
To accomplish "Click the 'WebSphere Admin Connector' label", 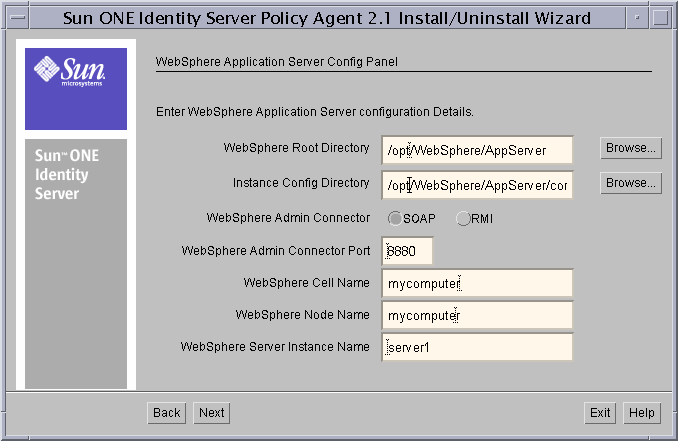I will 288,217.
